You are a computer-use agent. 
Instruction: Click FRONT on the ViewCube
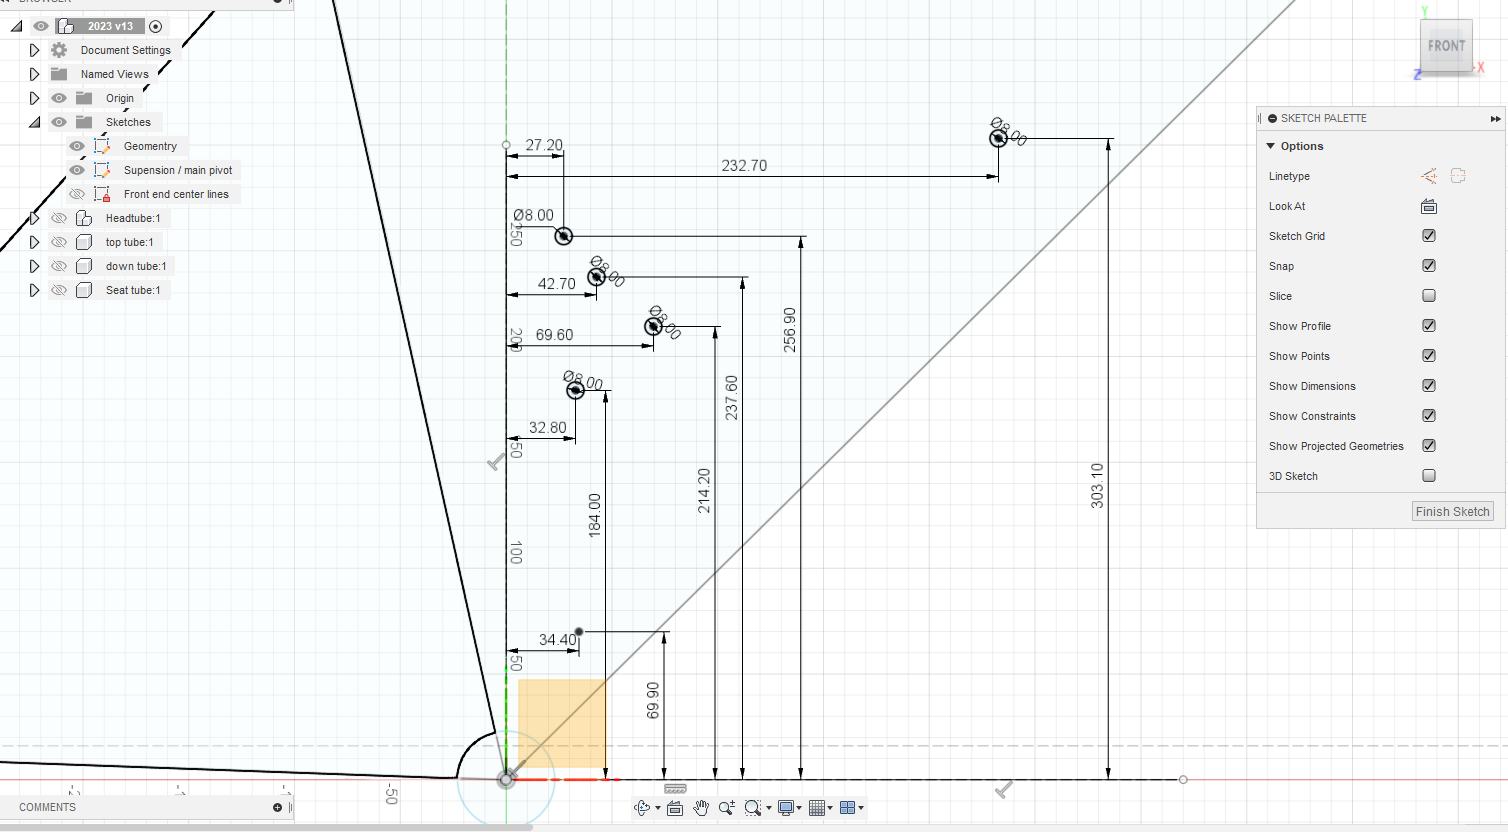pos(1446,45)
